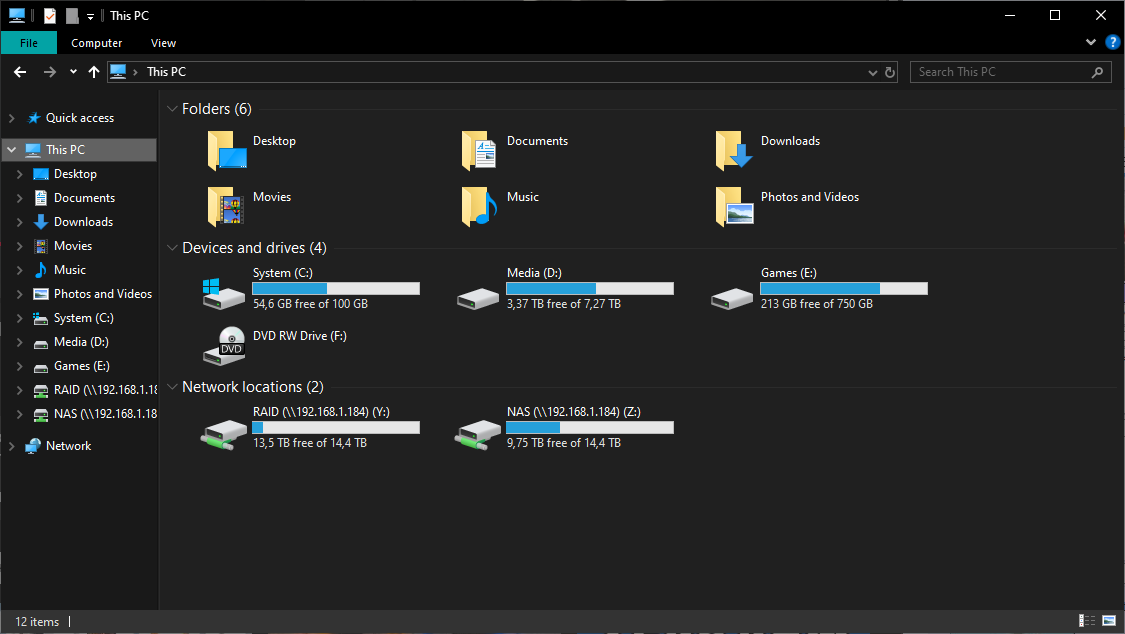
Task: Click the System (C:) capacity bar
Action: click(x=336, y=288)
